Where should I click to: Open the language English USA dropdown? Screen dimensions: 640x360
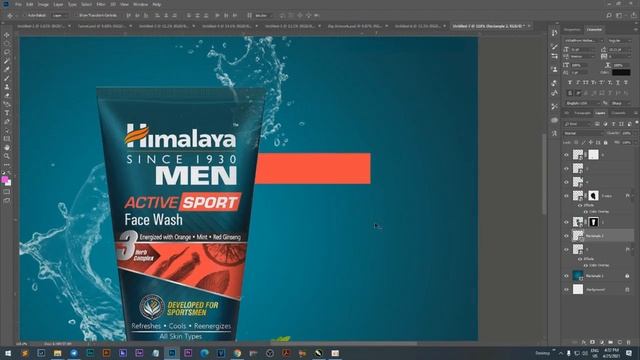(x=582, y=103)
